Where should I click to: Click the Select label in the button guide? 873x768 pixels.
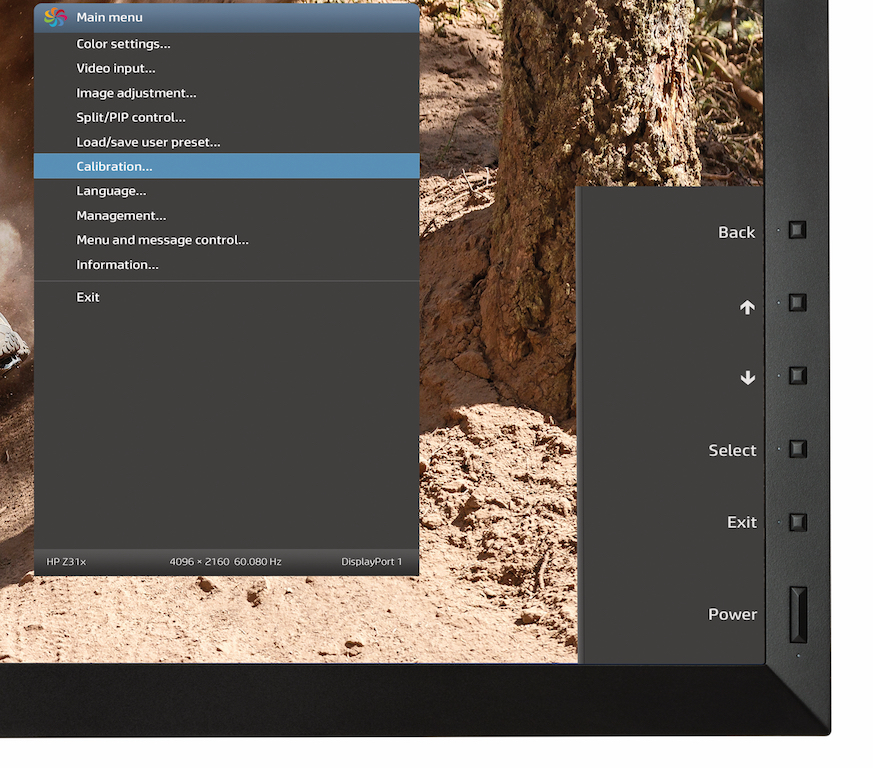point(732,450)
